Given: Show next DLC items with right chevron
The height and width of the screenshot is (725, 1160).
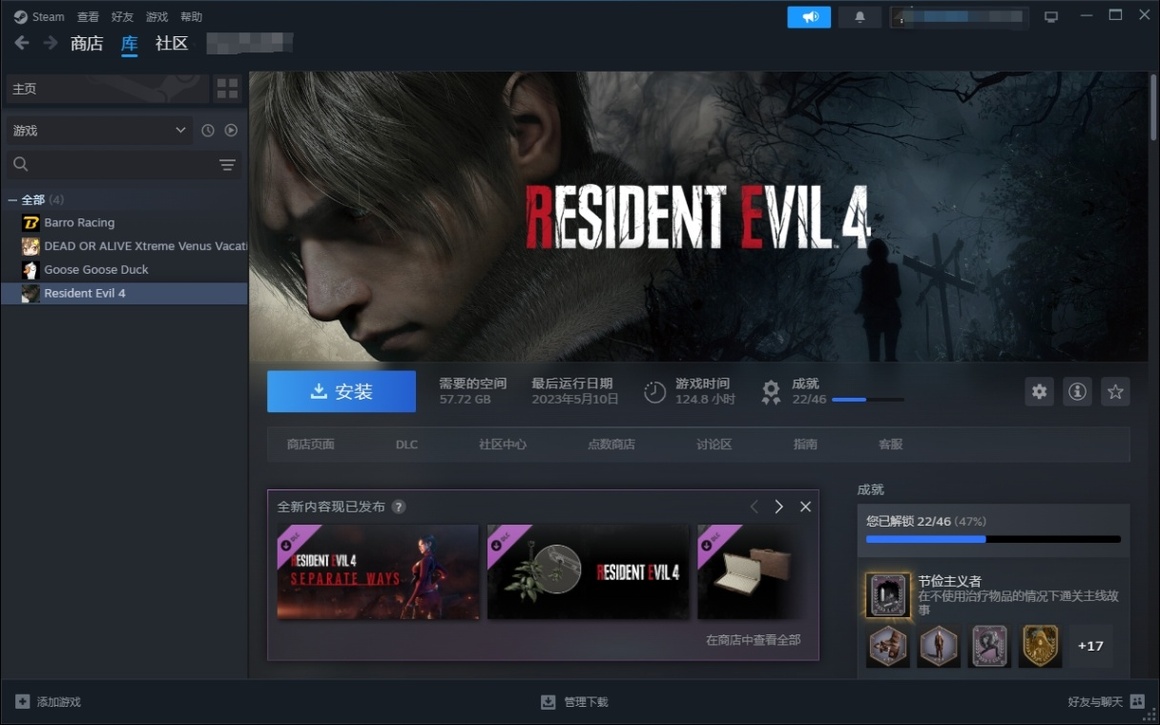Looking at the screenshot, I should (779, 507).
